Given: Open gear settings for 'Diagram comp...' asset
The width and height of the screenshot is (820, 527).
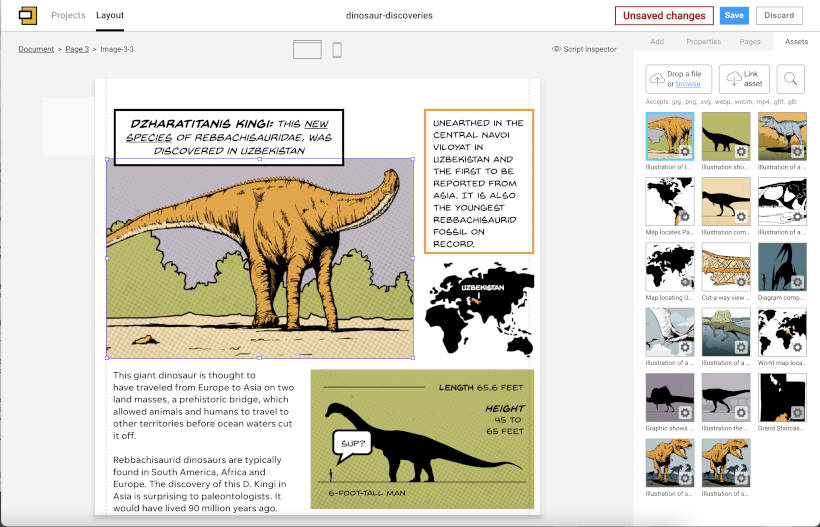Looking at the screenshot, I should click(x=796, y=282).
